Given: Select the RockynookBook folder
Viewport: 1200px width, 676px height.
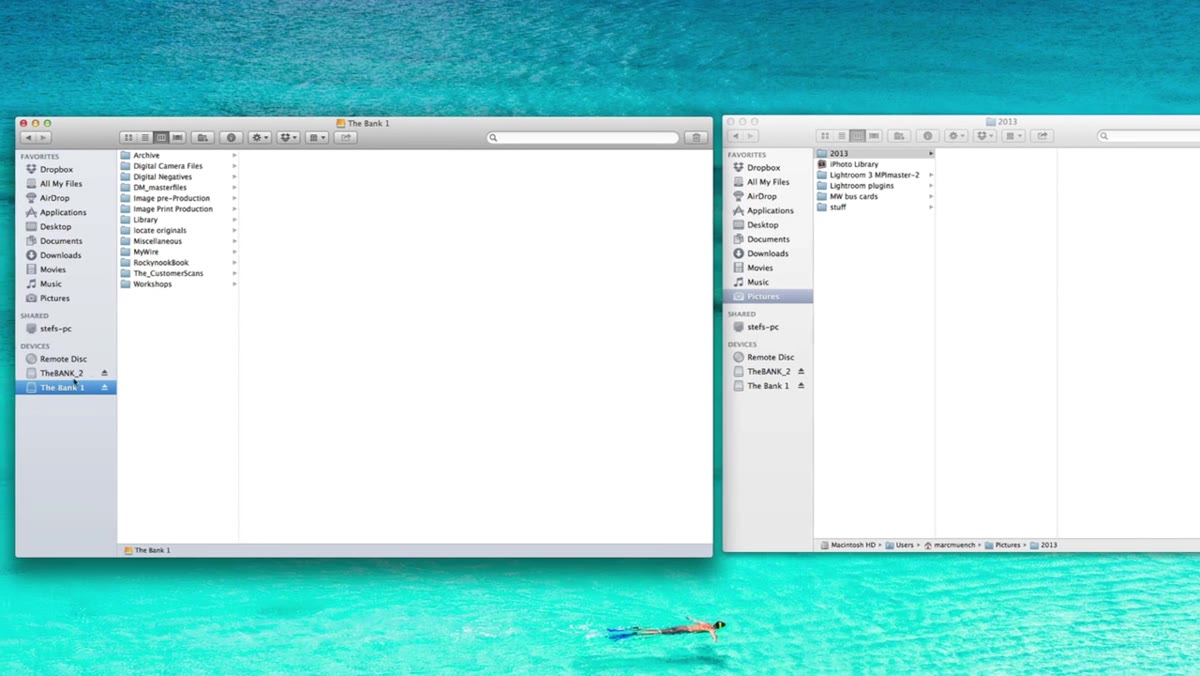Looking at the screenshot, I should (161, 263).
